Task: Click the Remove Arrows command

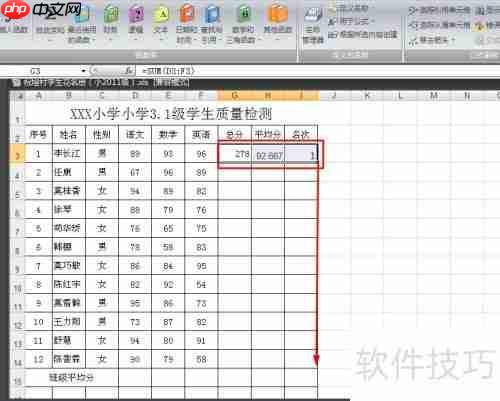Action: 433,40
